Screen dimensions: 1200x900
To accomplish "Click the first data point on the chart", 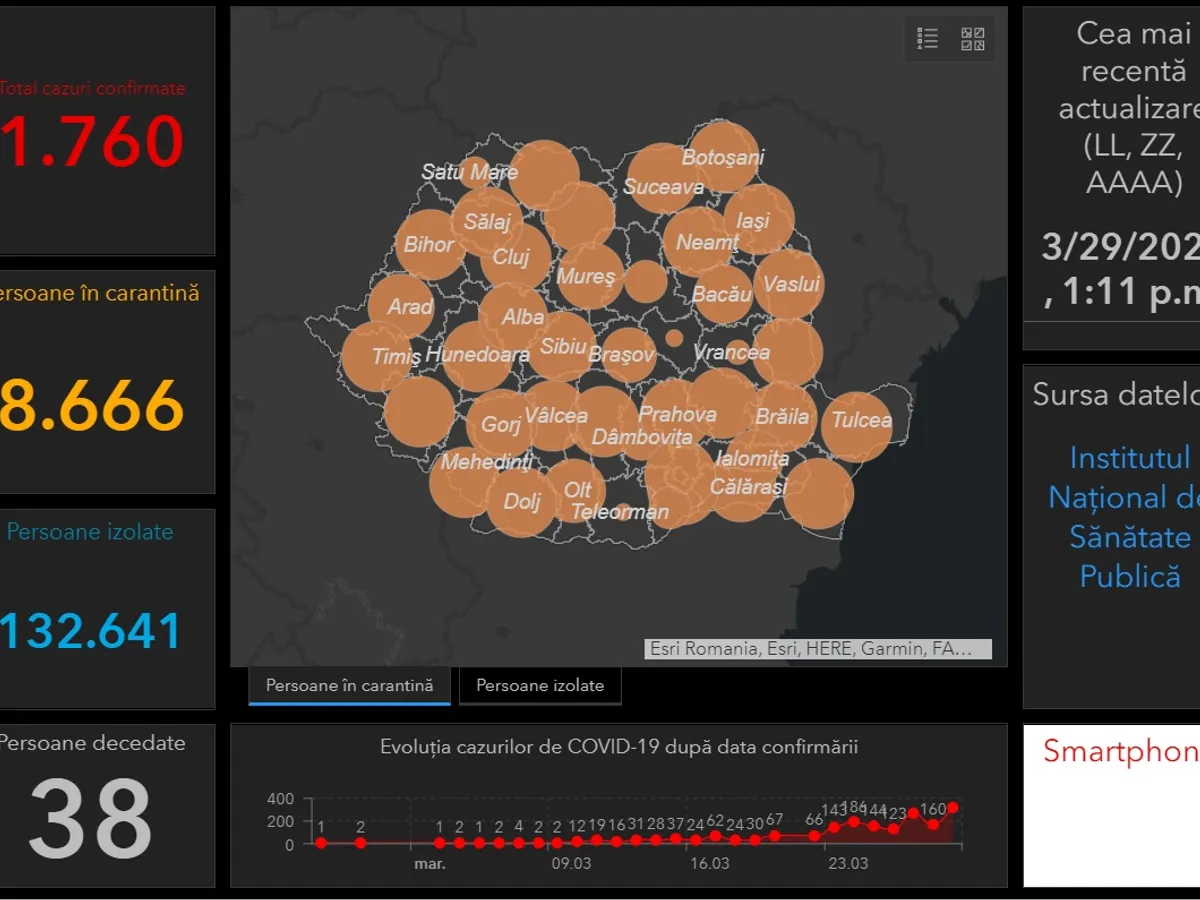I will tap(321, 843).
